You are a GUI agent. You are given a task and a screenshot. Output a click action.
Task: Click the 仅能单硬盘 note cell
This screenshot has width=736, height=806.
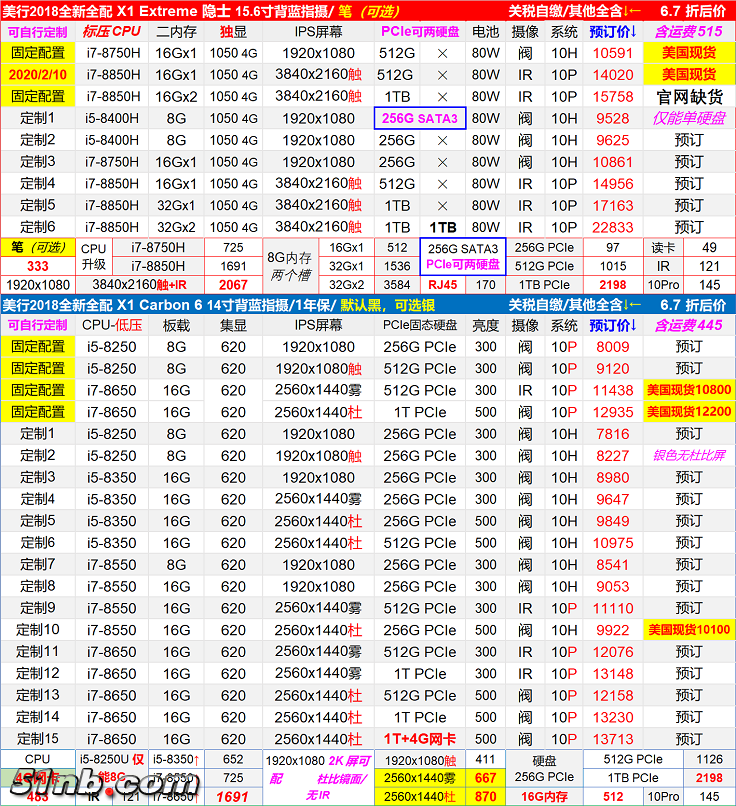point(689,118)
